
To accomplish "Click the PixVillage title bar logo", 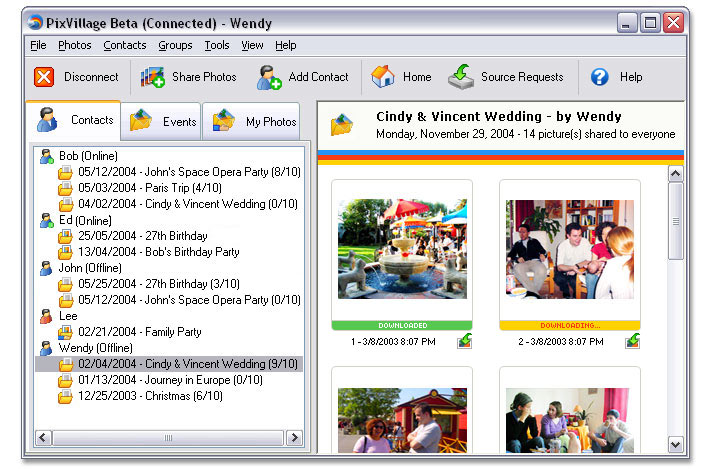I will click(x=35, y=22).
